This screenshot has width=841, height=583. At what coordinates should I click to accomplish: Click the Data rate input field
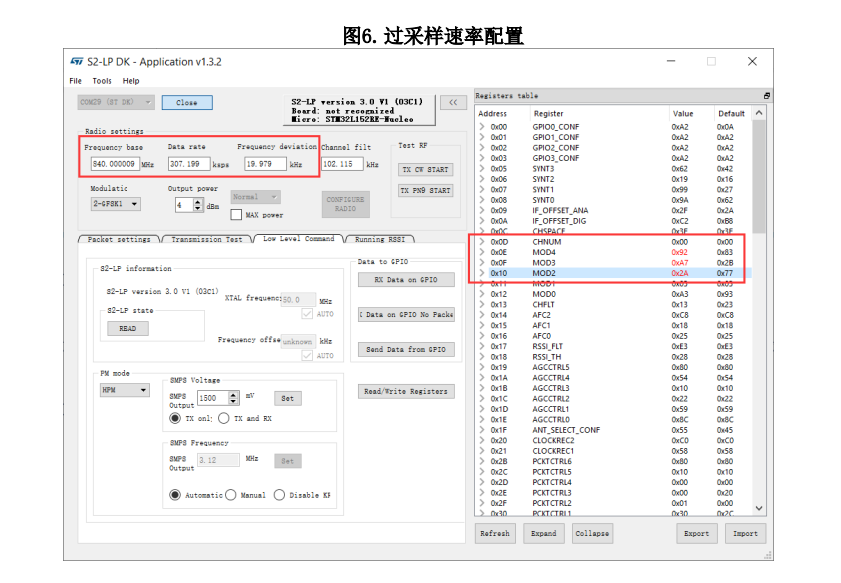[189, 164]
